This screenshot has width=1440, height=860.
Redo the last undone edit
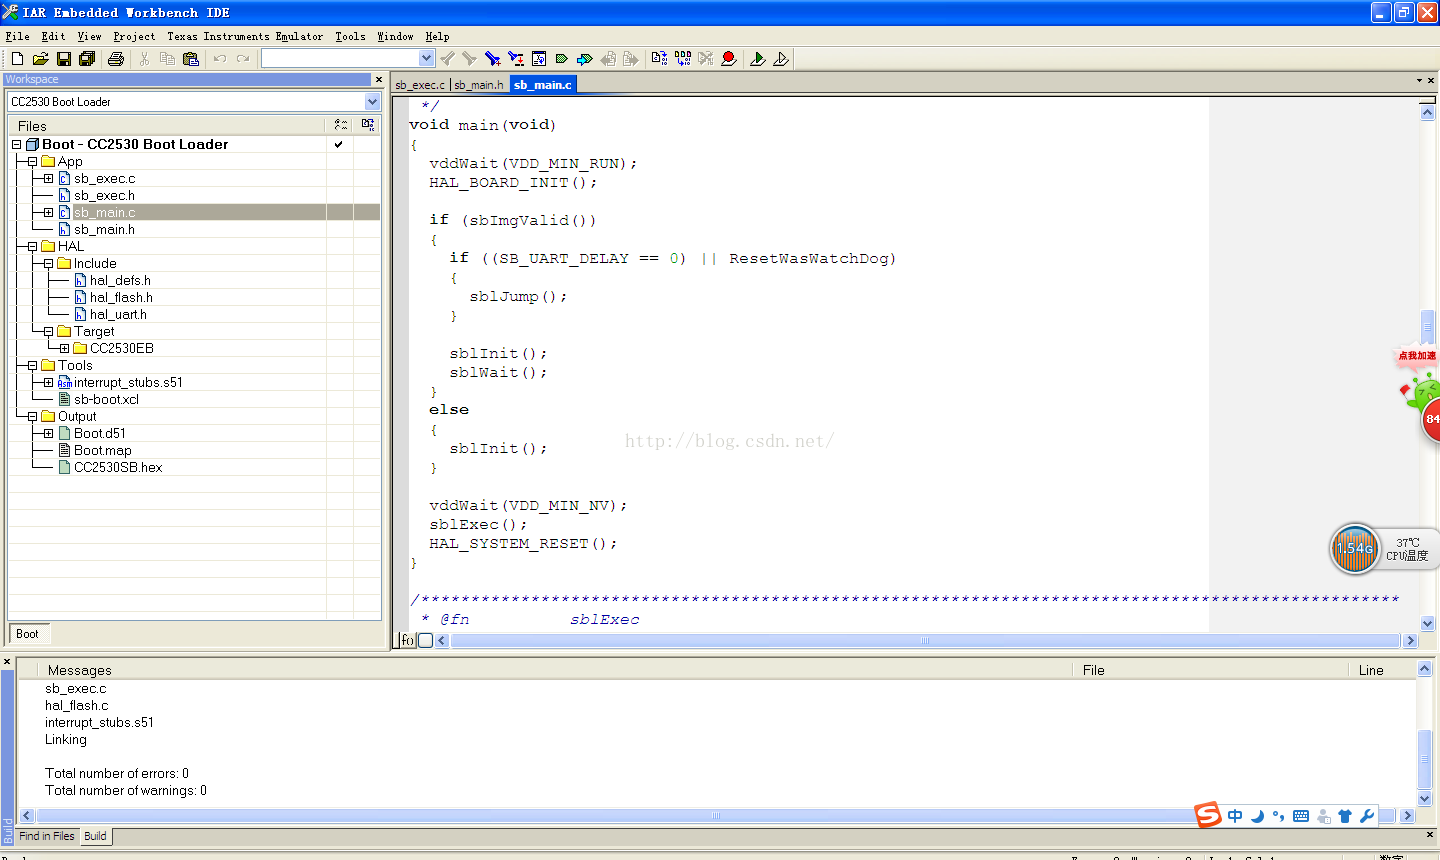(243, 59)
